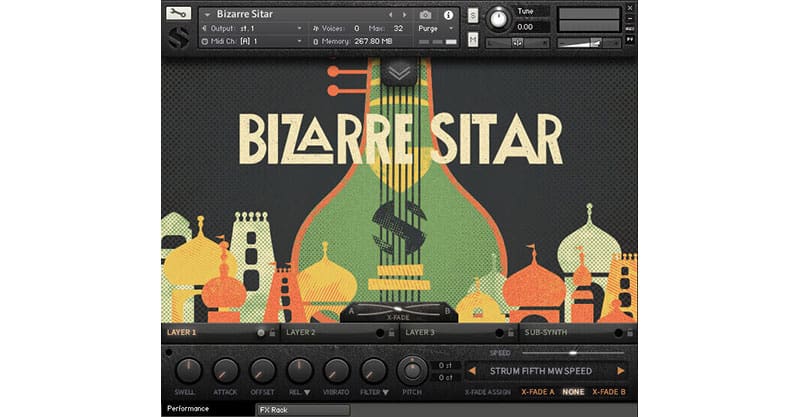Image resolution: width=800 pixels, height=417 pixels.
Task: Select the LAYER 3 tab
Action: (420, 332)
